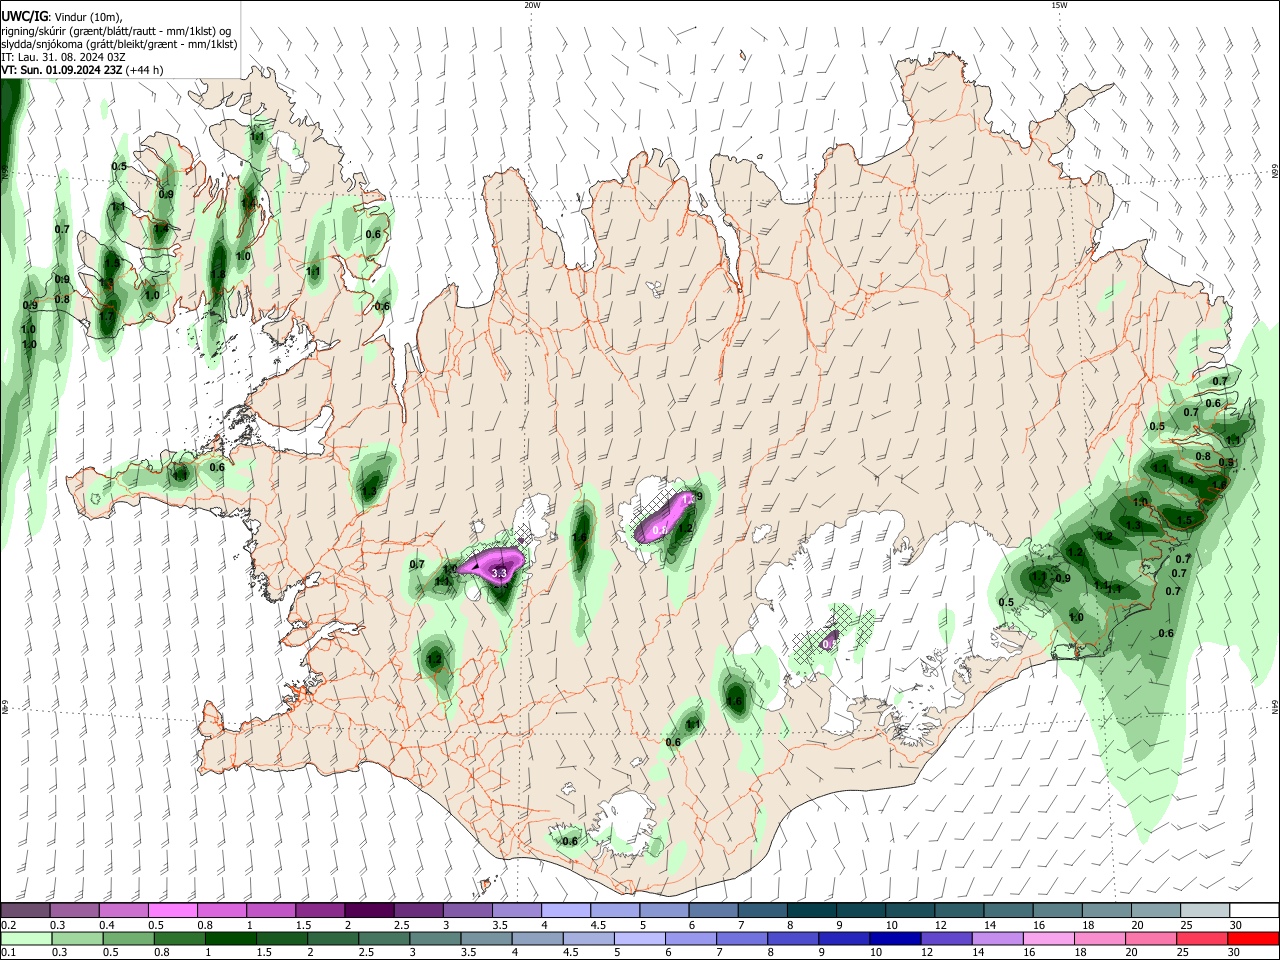Click the violet swatch starting at 14, lower scale
Viewport: 1280px width, 960px height.
pyautogui.click(x=997, y=939)
